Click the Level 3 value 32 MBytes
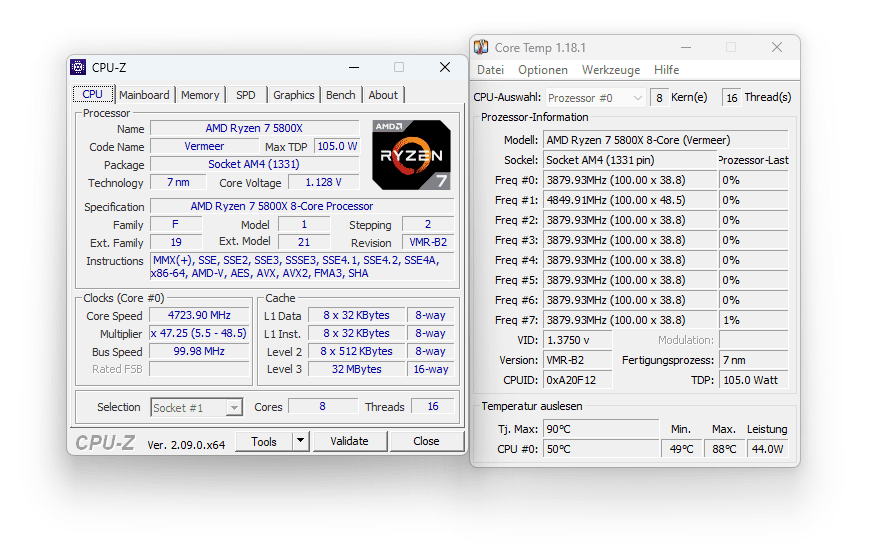 point(356,369)
